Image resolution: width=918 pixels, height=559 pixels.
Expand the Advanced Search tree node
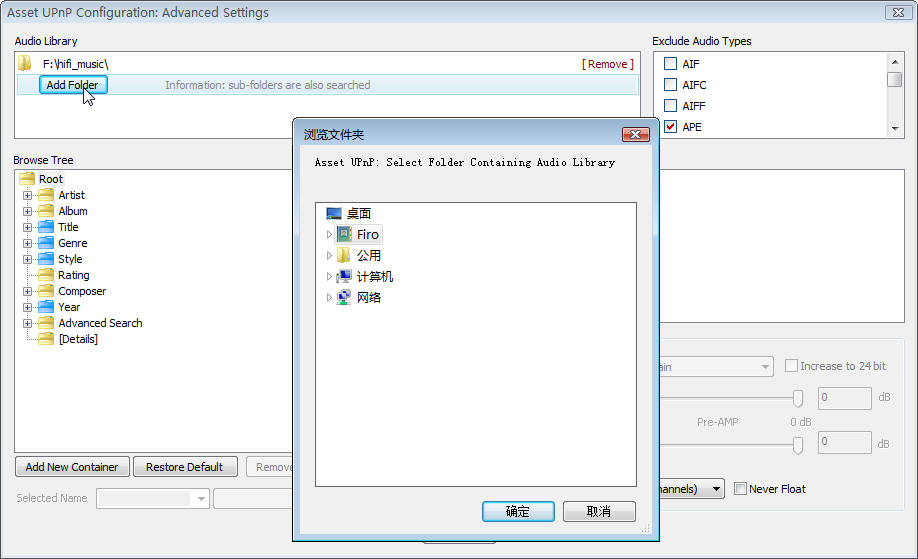[27, 323]
